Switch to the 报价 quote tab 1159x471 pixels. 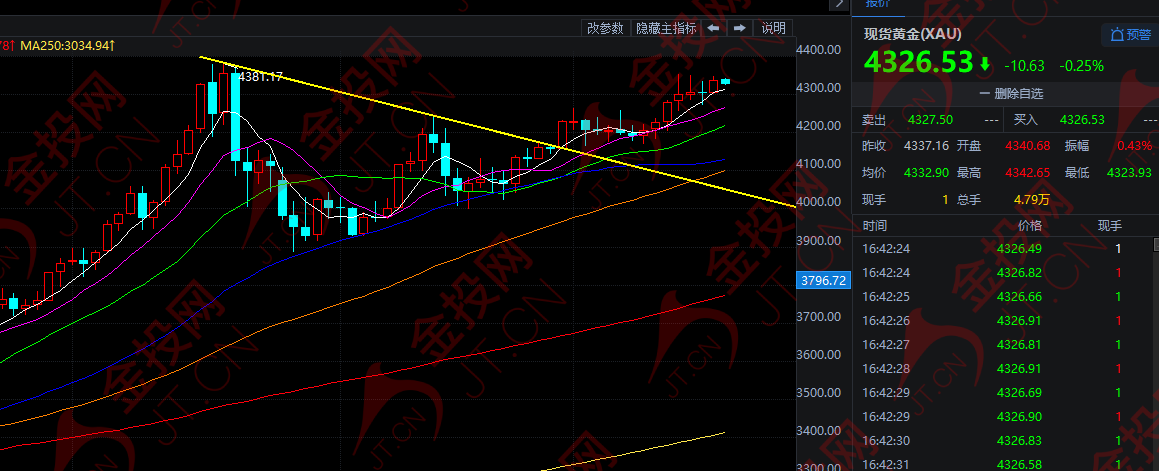878,4
